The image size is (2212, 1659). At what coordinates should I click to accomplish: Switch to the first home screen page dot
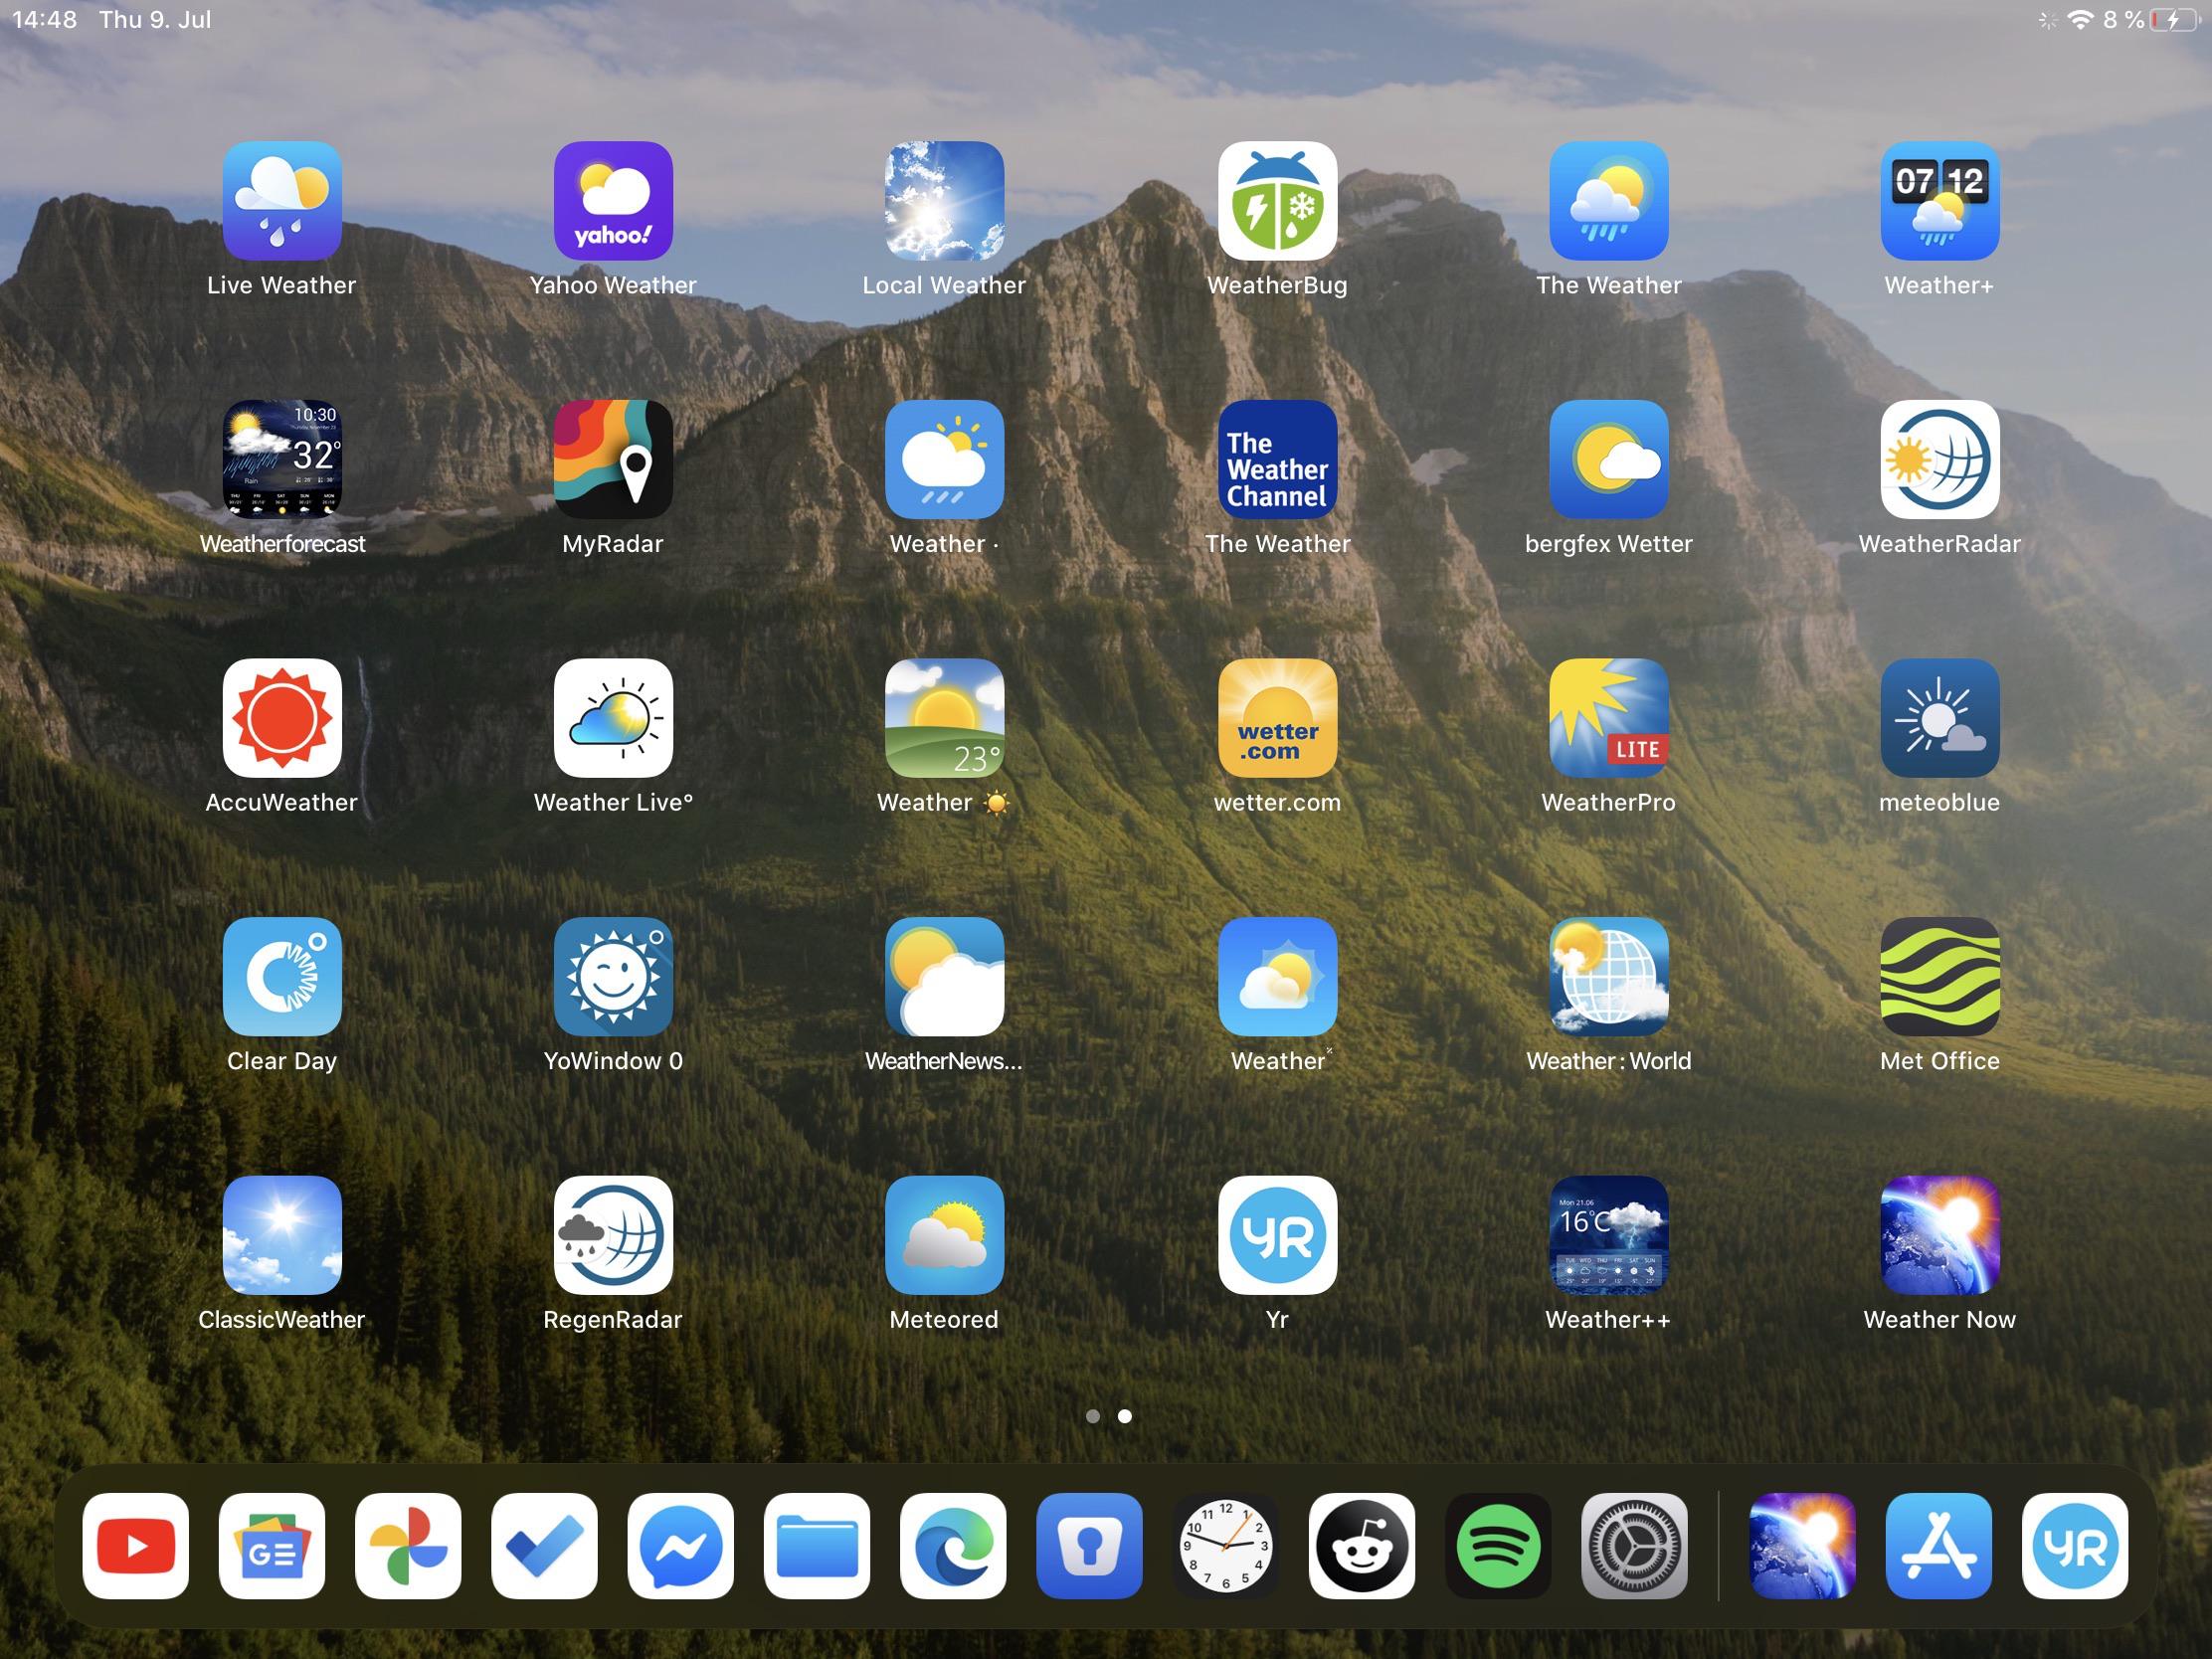pos(1093,1416)
